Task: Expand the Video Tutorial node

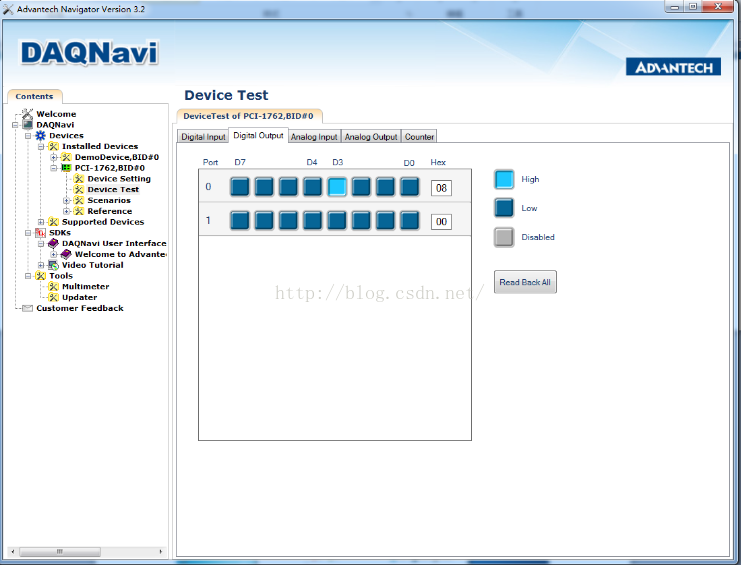Action: tap(41, 265)
